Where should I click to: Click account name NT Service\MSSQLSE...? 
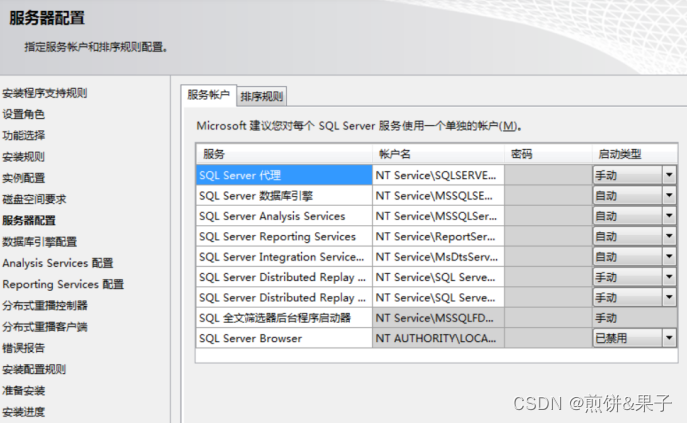[438, 196]
